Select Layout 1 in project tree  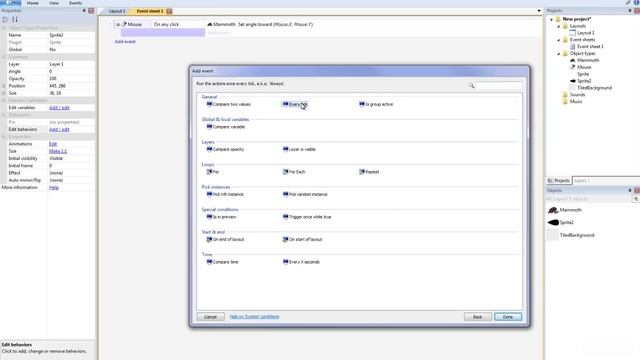585,33
